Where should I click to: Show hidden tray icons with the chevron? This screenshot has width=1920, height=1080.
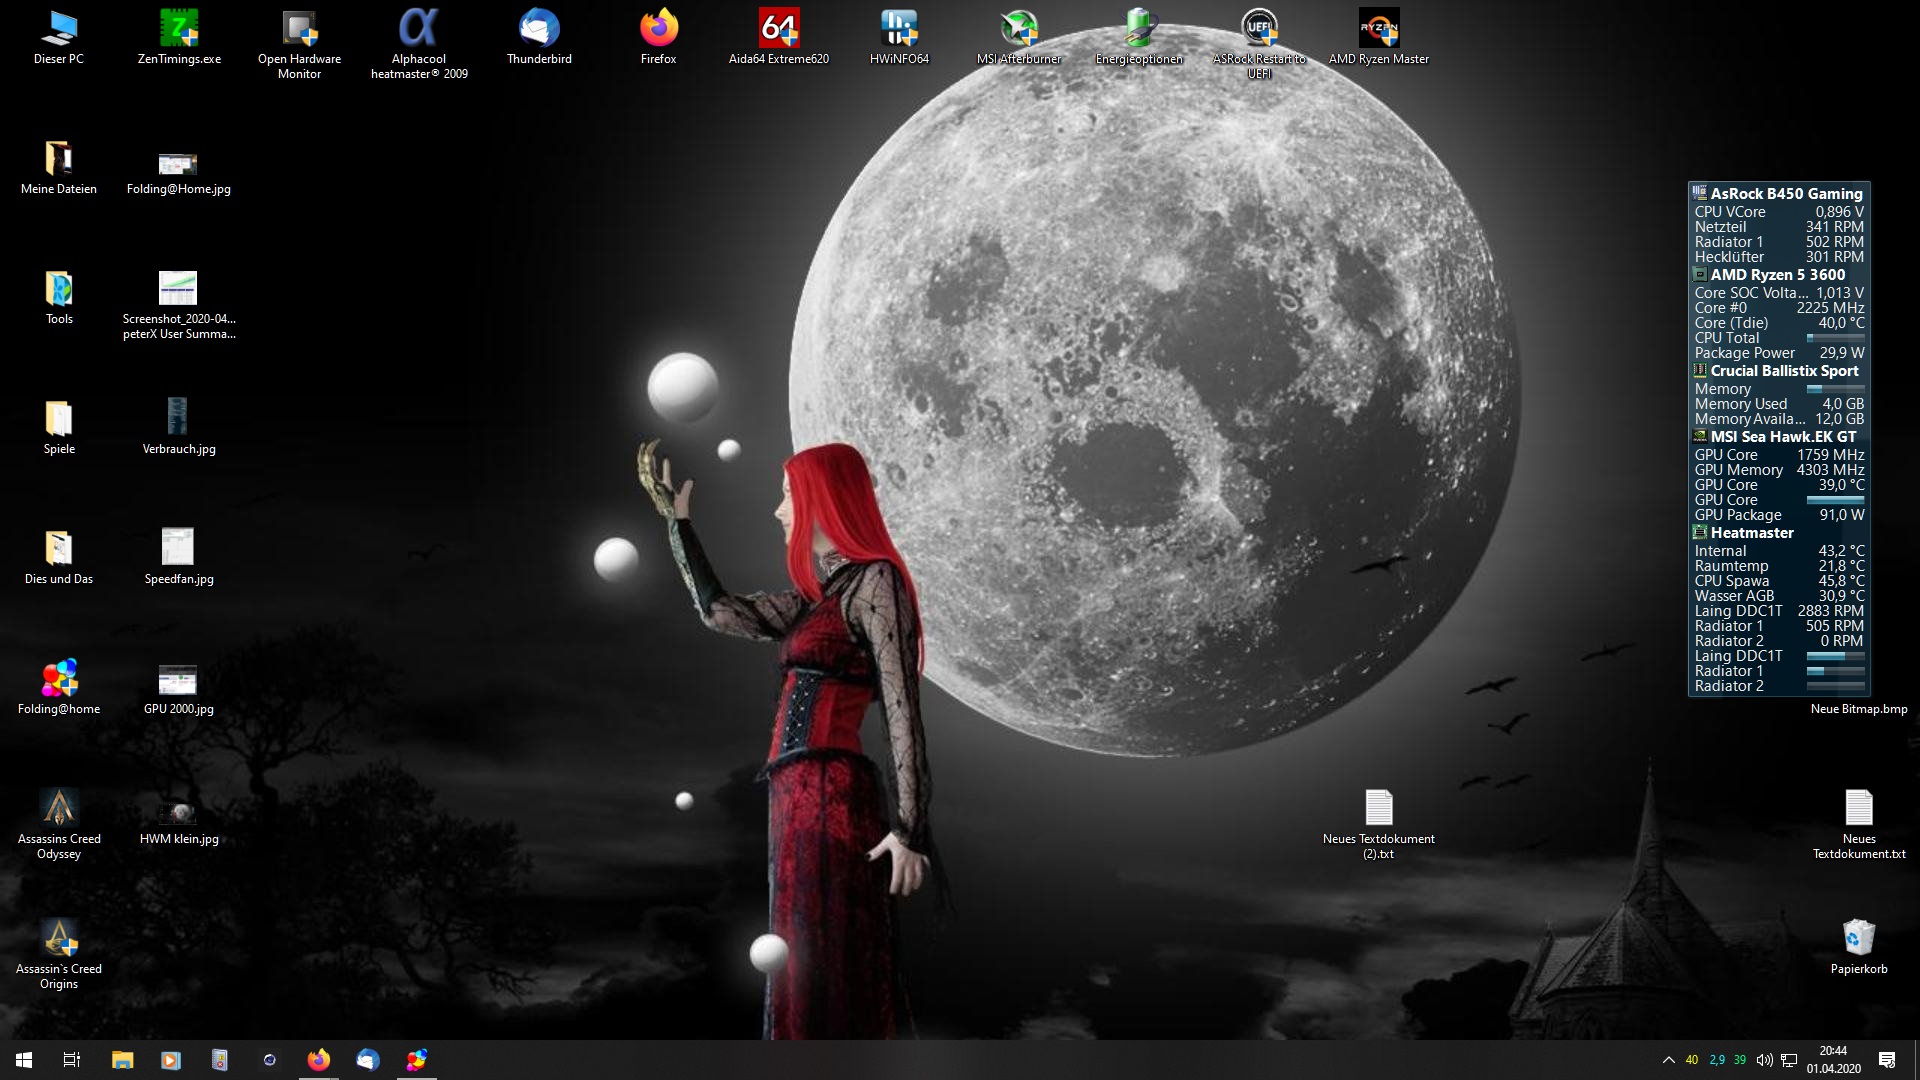click(x=1668, y=1060)
